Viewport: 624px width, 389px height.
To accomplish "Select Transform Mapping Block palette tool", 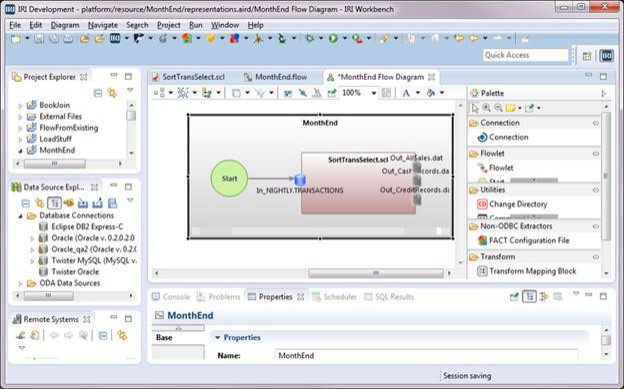I will (x=527, y=271).
